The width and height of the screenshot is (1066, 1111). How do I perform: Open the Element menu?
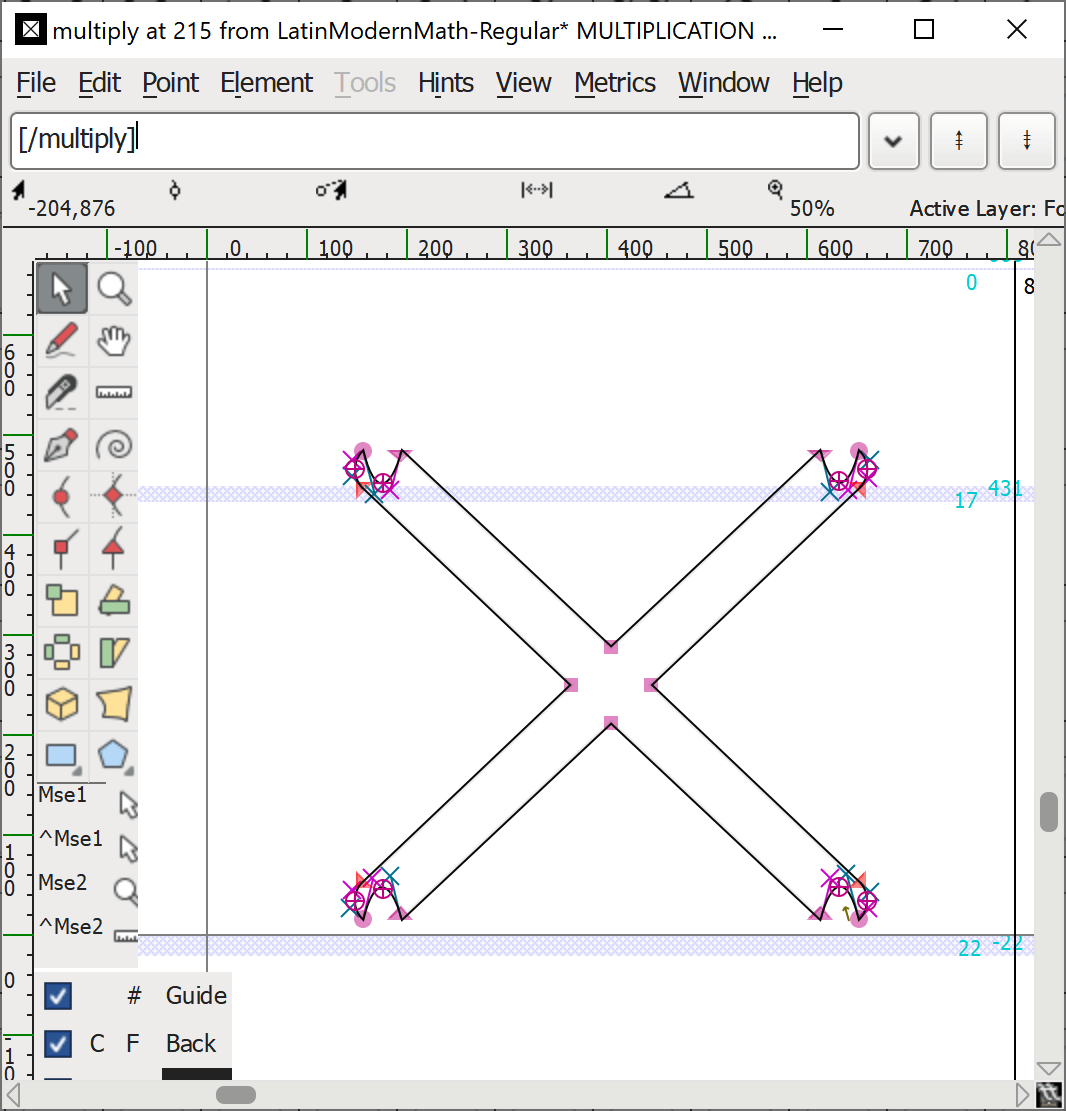[266, 83]
